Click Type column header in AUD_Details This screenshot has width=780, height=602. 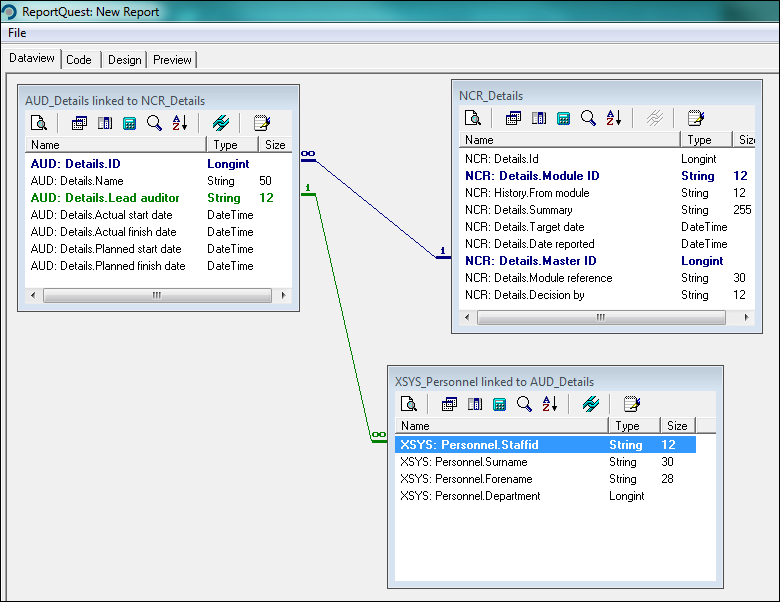point(233,145)
